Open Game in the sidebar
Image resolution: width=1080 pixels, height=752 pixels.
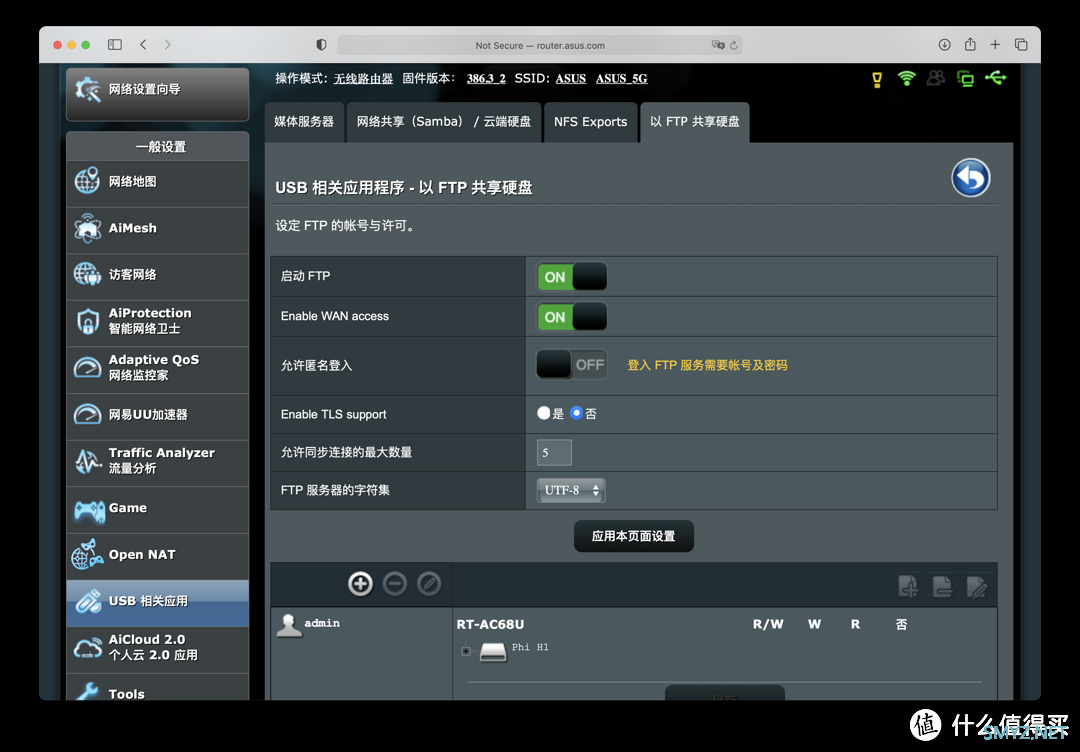tap(158, 509)
